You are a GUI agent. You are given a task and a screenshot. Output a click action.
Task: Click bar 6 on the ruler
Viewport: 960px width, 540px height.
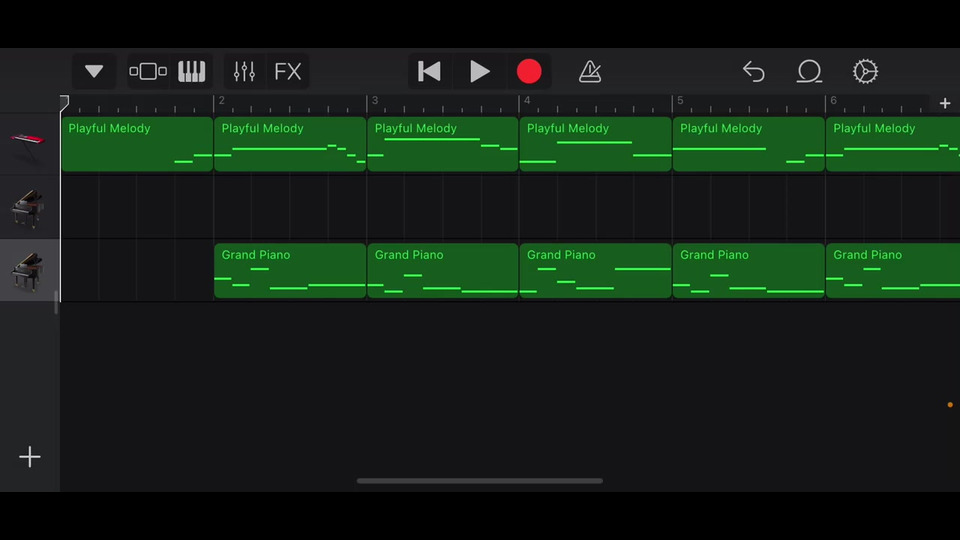pos(833,100)
